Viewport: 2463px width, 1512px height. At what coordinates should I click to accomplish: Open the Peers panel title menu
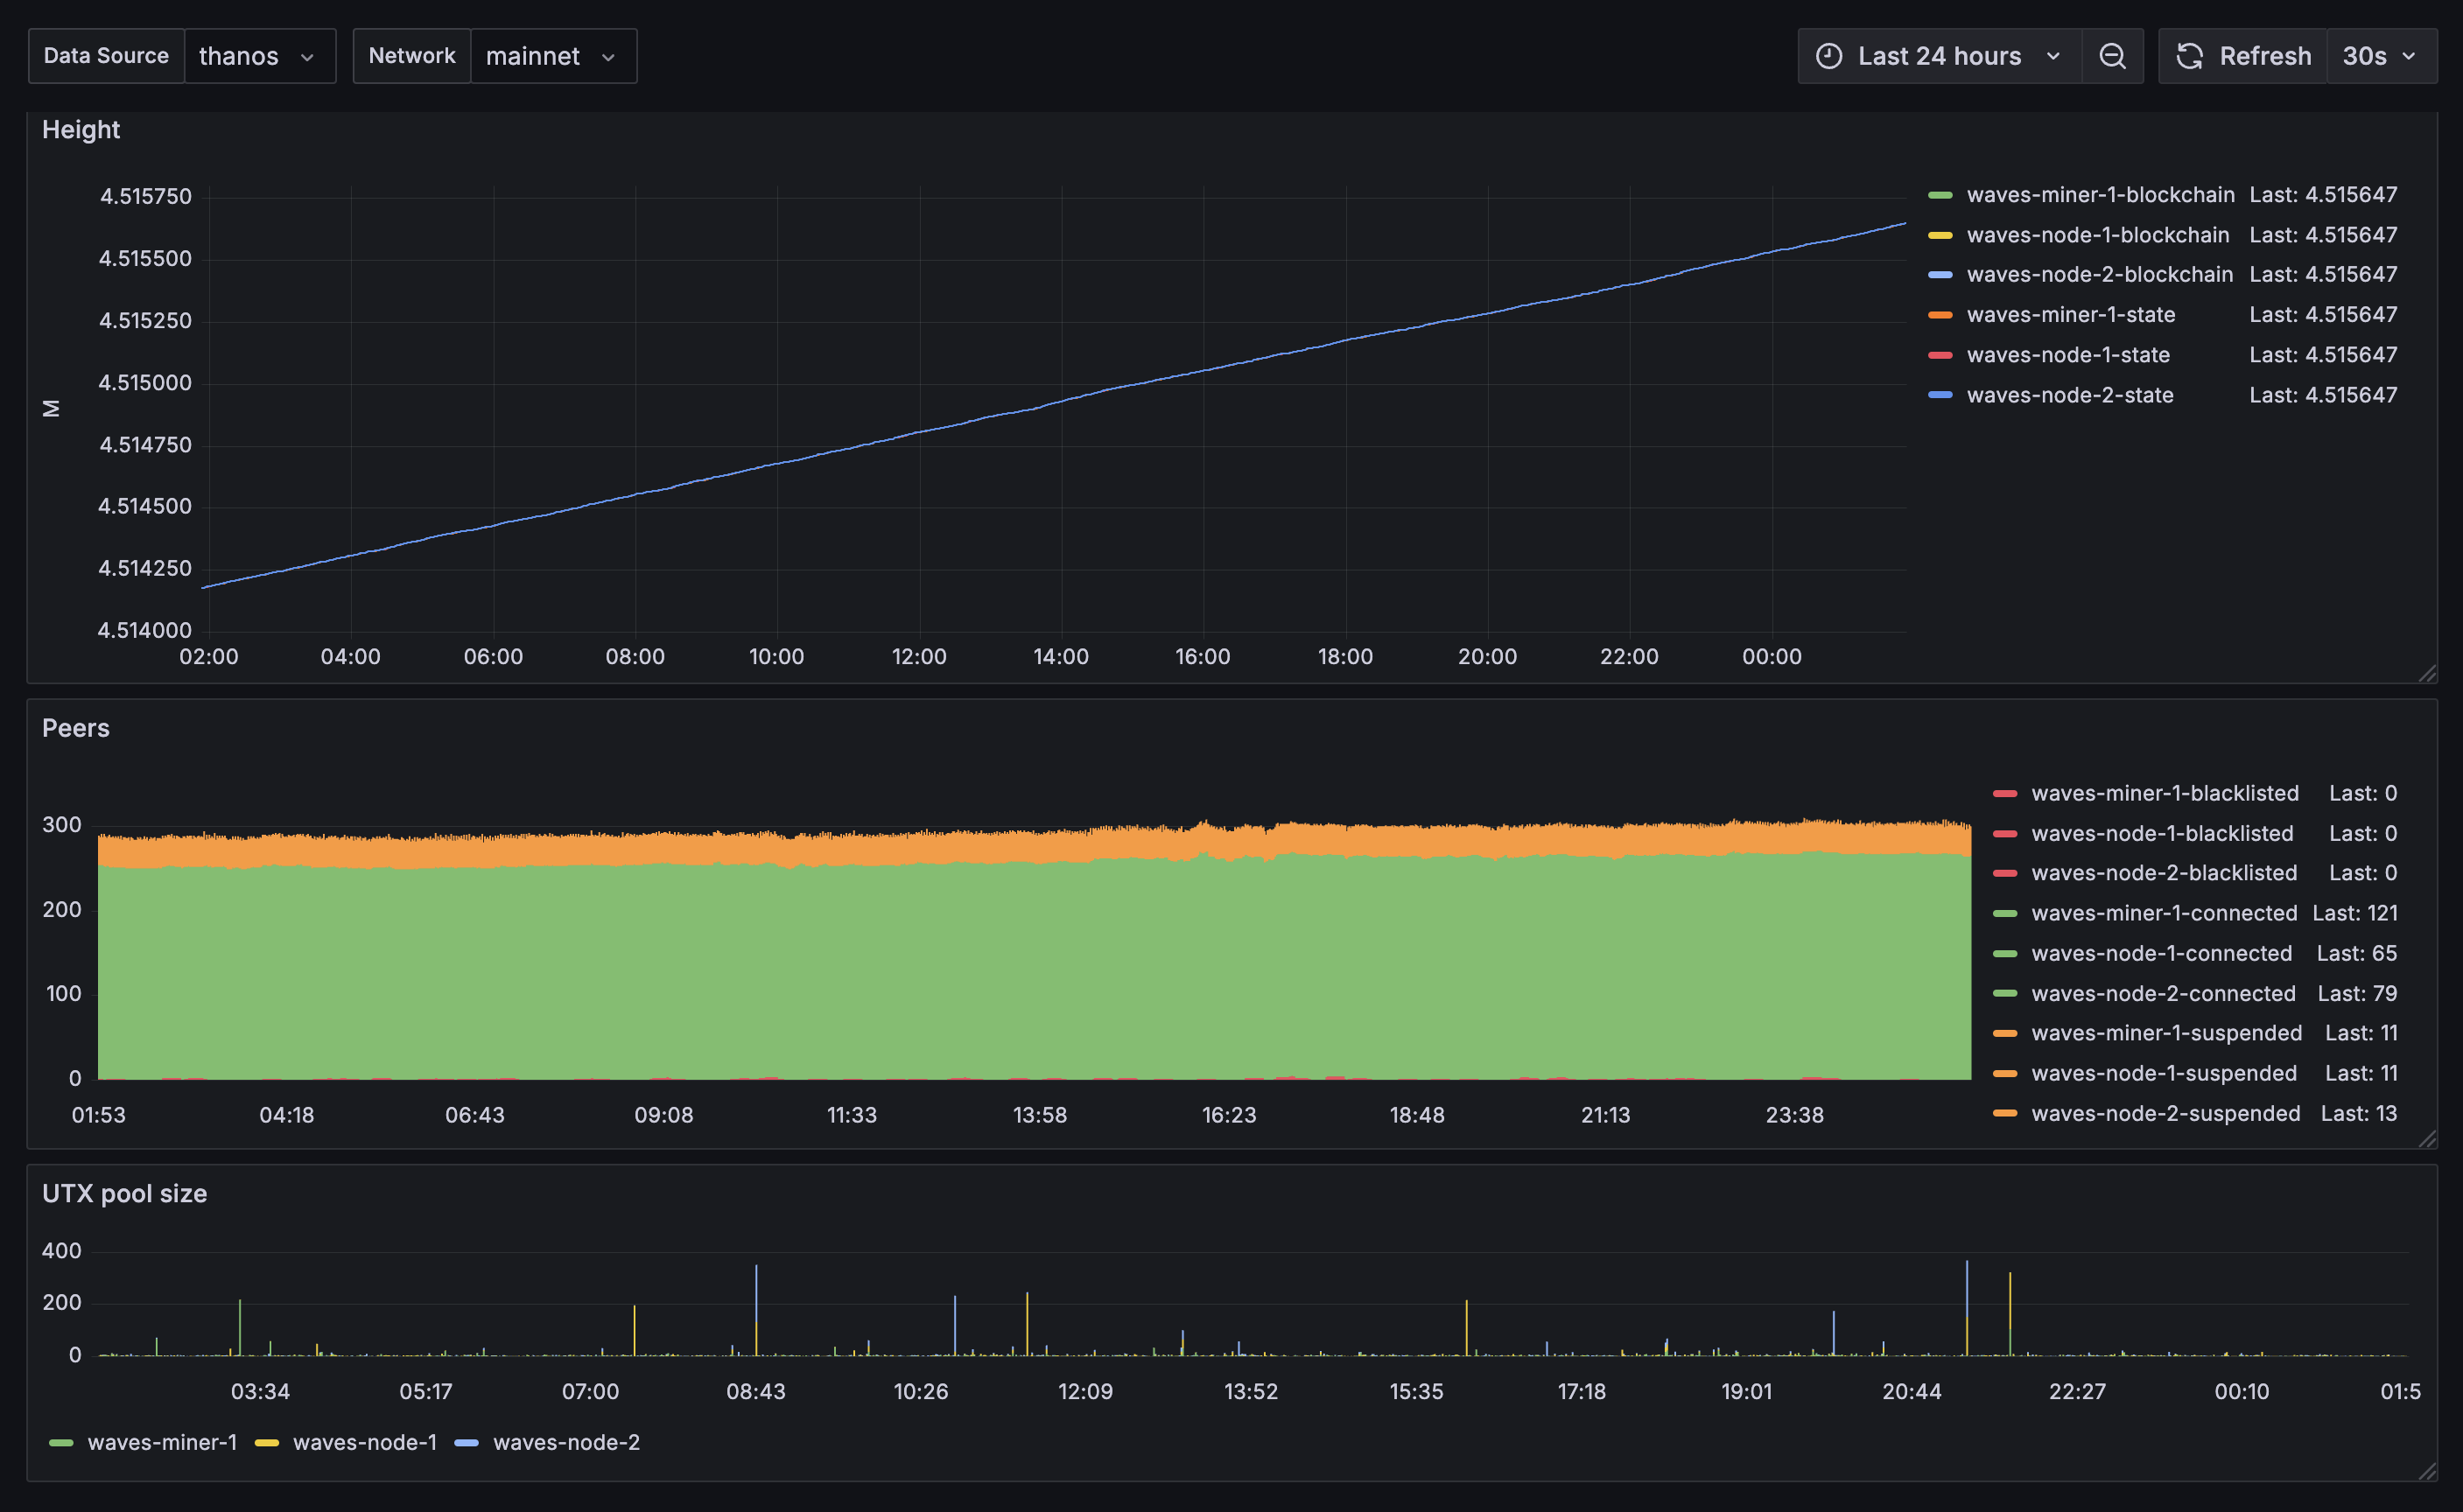[76, 728]
